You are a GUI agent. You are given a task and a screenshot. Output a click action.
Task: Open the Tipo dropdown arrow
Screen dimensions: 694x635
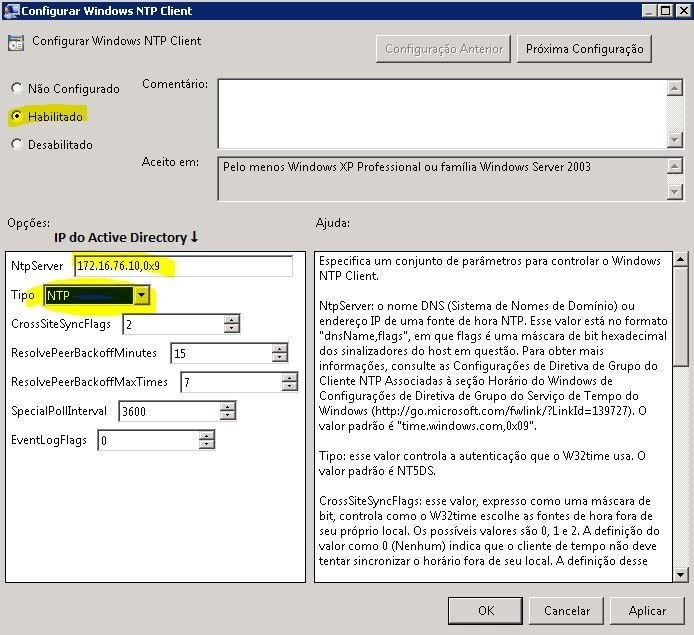point(142,295)
